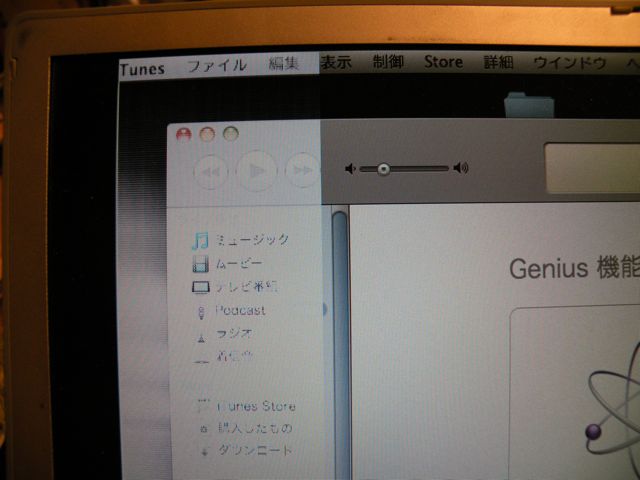This screenshot has height=480, width=640.
Task: Open the 編集 menu
Action: (x=283, y=63)
